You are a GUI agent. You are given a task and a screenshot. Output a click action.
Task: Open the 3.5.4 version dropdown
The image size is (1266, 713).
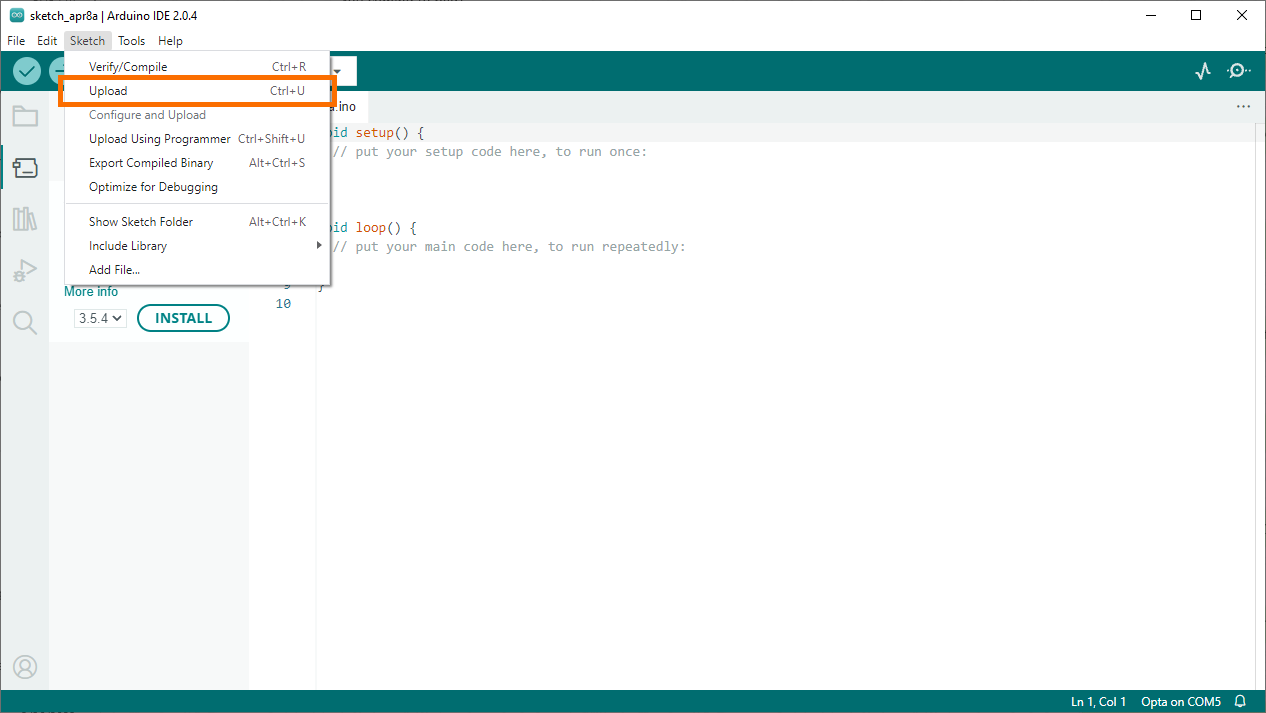coord(99,317)
